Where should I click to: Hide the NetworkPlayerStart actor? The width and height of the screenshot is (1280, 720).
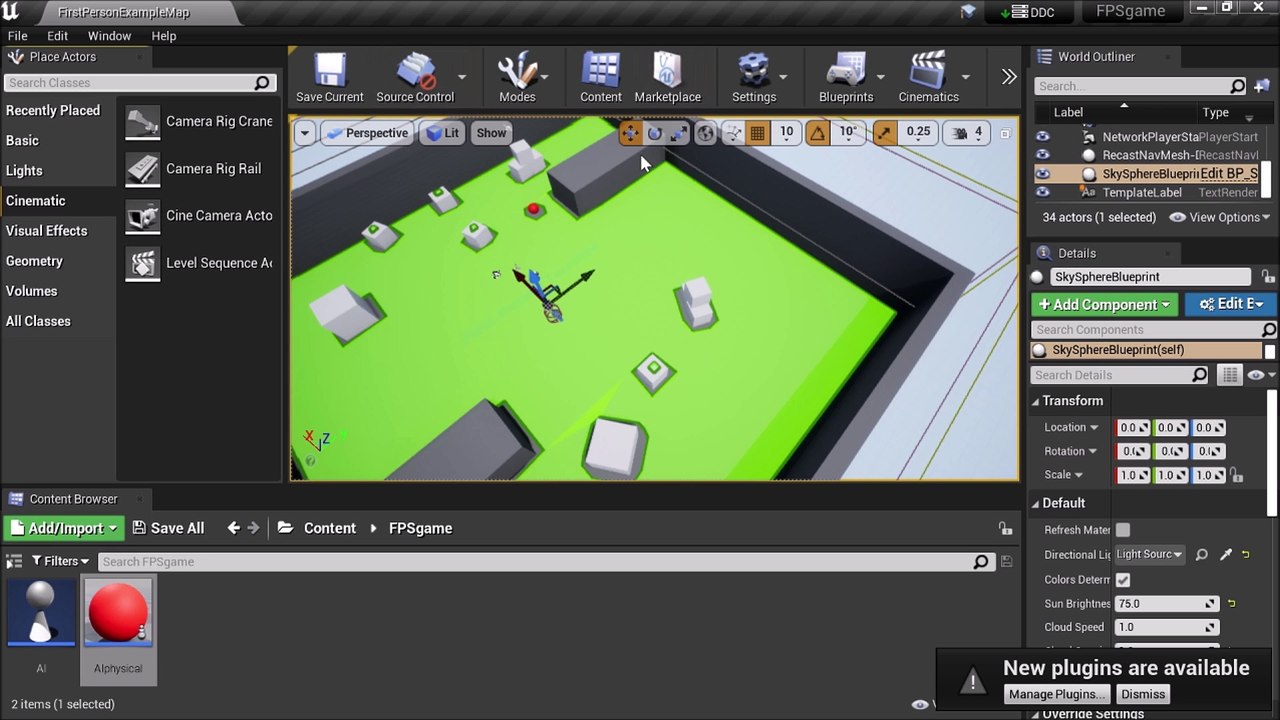pyautogui.click(x=1043, y=136)
